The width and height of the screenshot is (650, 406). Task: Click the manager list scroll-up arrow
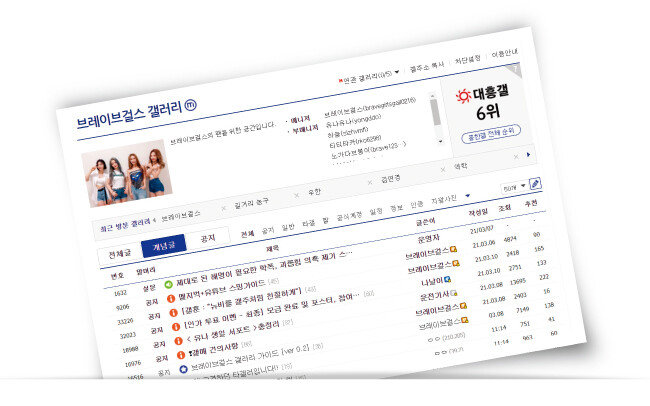point(433,96)
